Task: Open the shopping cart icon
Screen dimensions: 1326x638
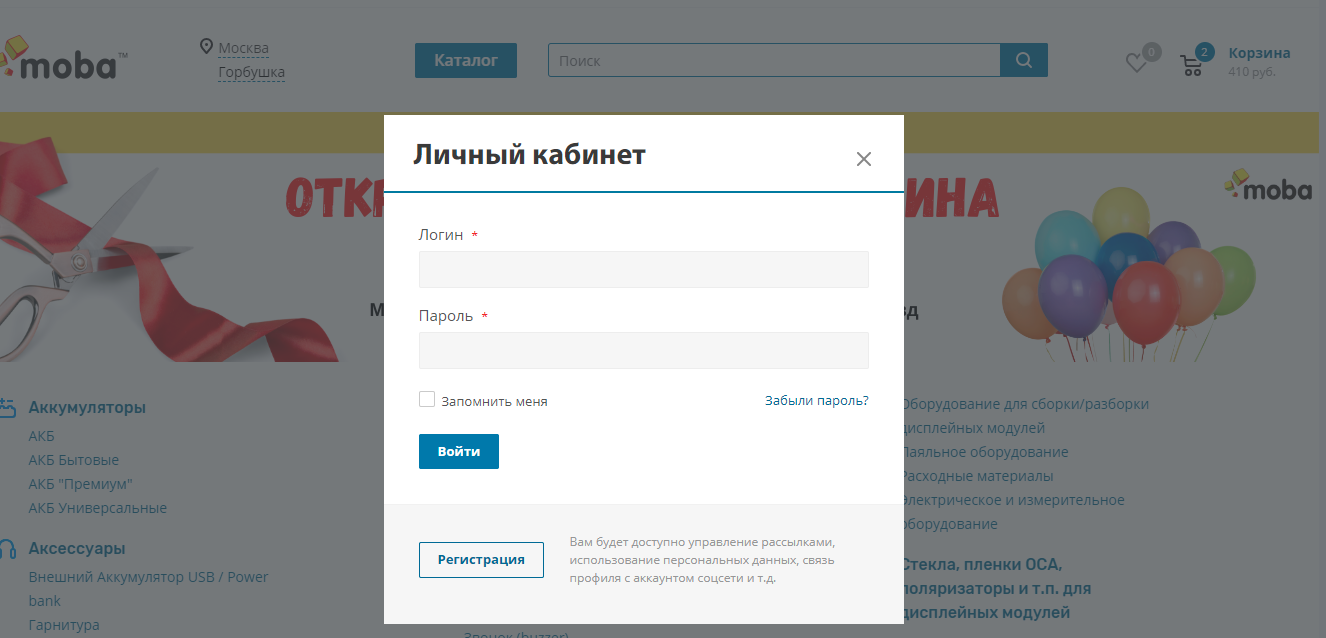Action: pyautogui.click(x=1191, y=65)
